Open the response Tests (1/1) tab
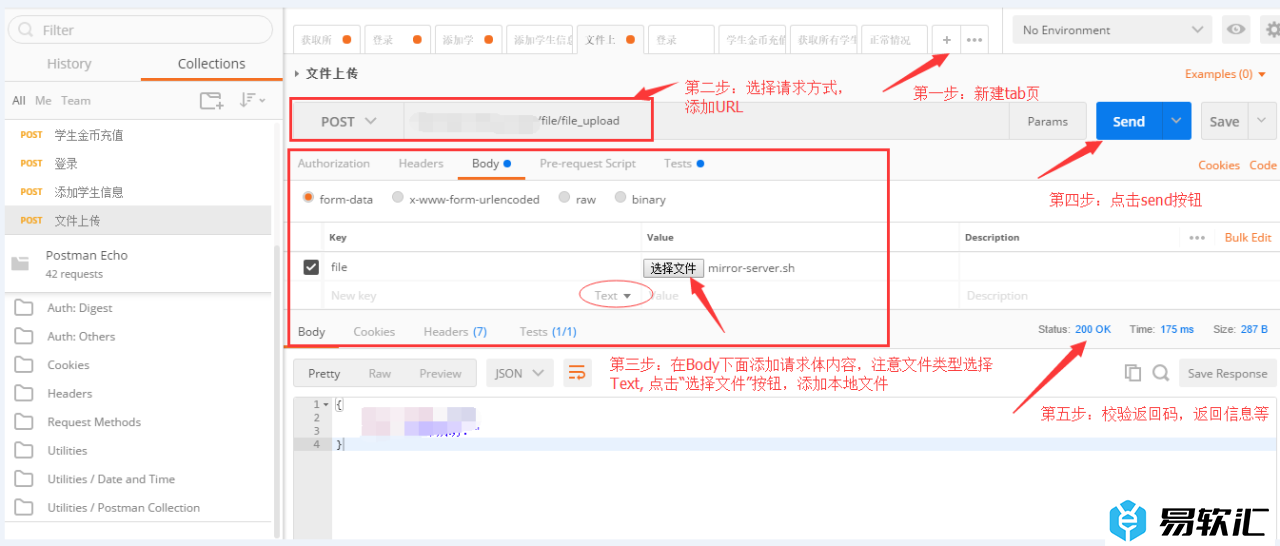This screenshot has width=1280, height=546. pyautogui.click(x=548, y=331)
